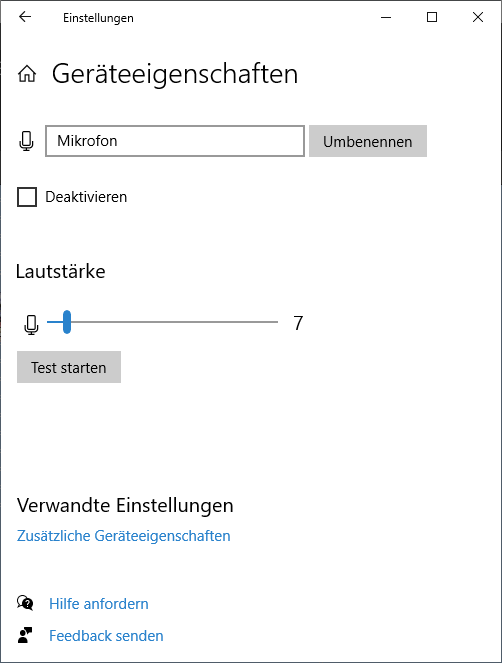This screenshot has height=663, width=502.
Task: Click the Deaktivieren label text
Action: click(86, 197)
